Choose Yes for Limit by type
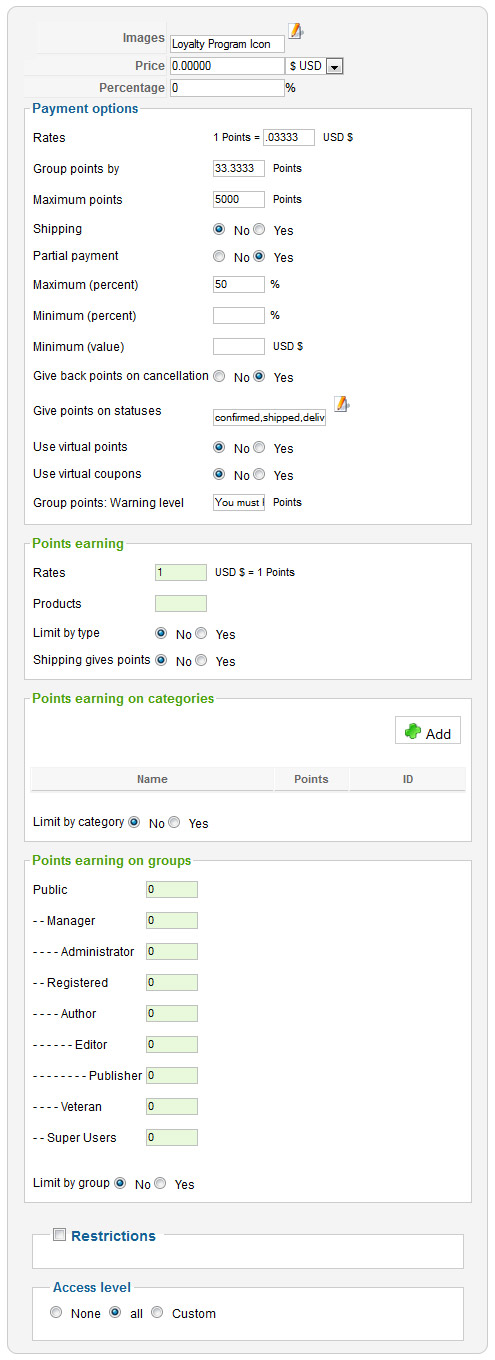The height and width of the screenshot is (1360, 495). tap(201, 634)
